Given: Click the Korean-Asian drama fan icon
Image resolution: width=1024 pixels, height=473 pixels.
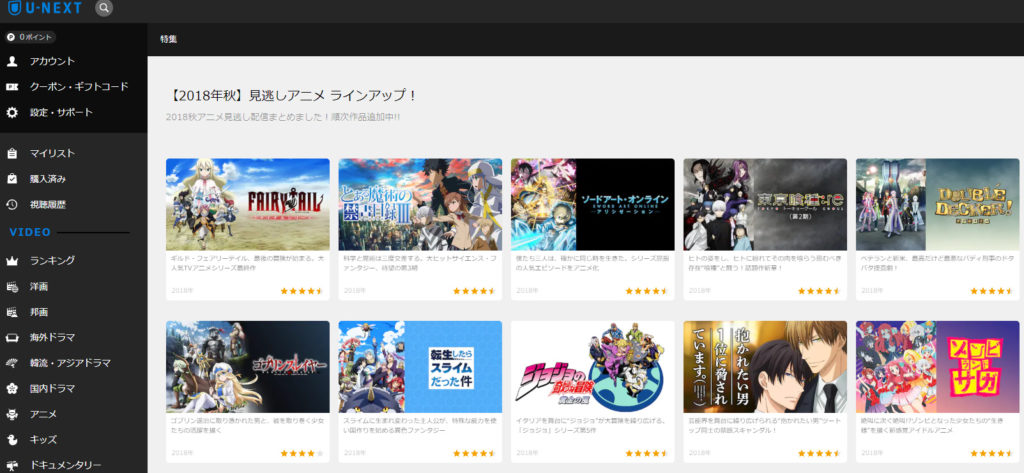Looking at the screenshot, I should pos(12,363).
